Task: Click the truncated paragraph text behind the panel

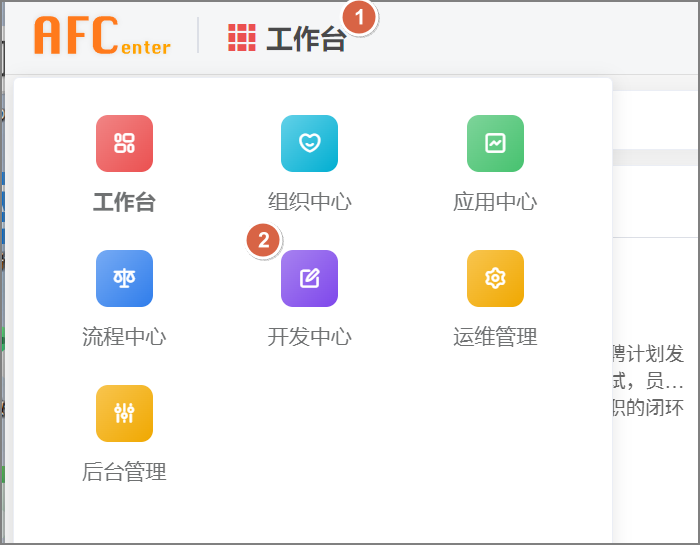Action: pyautogui.click(x=648, y=382)
